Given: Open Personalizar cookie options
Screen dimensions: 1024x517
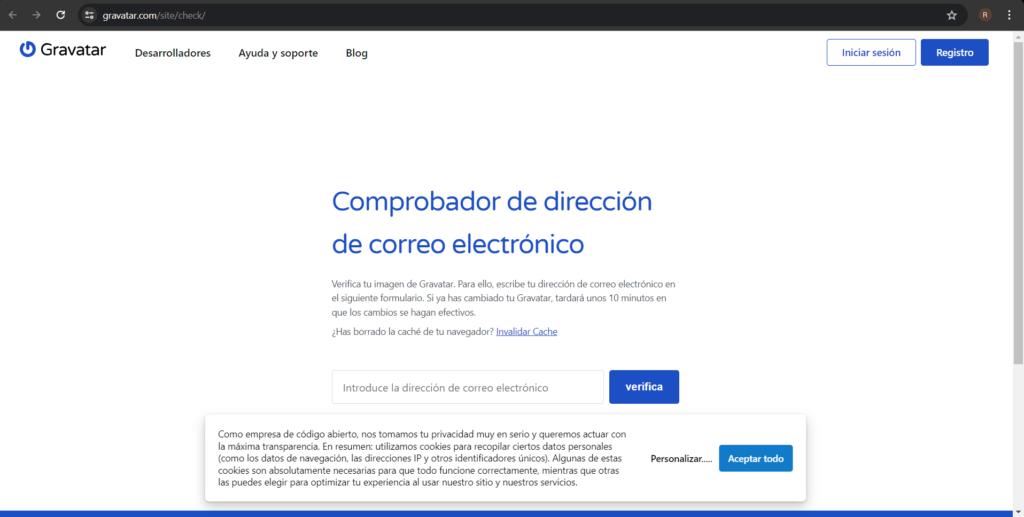Looking at the screenshot, I should pyautogui.click(x=681, y=459).
